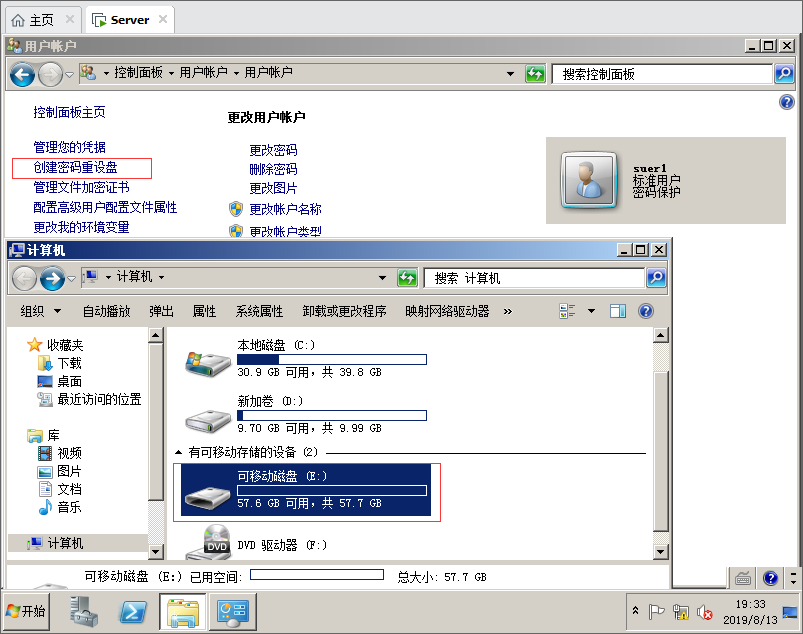Click the change password link
Screen dimensions: 803x634
[273, 150]
